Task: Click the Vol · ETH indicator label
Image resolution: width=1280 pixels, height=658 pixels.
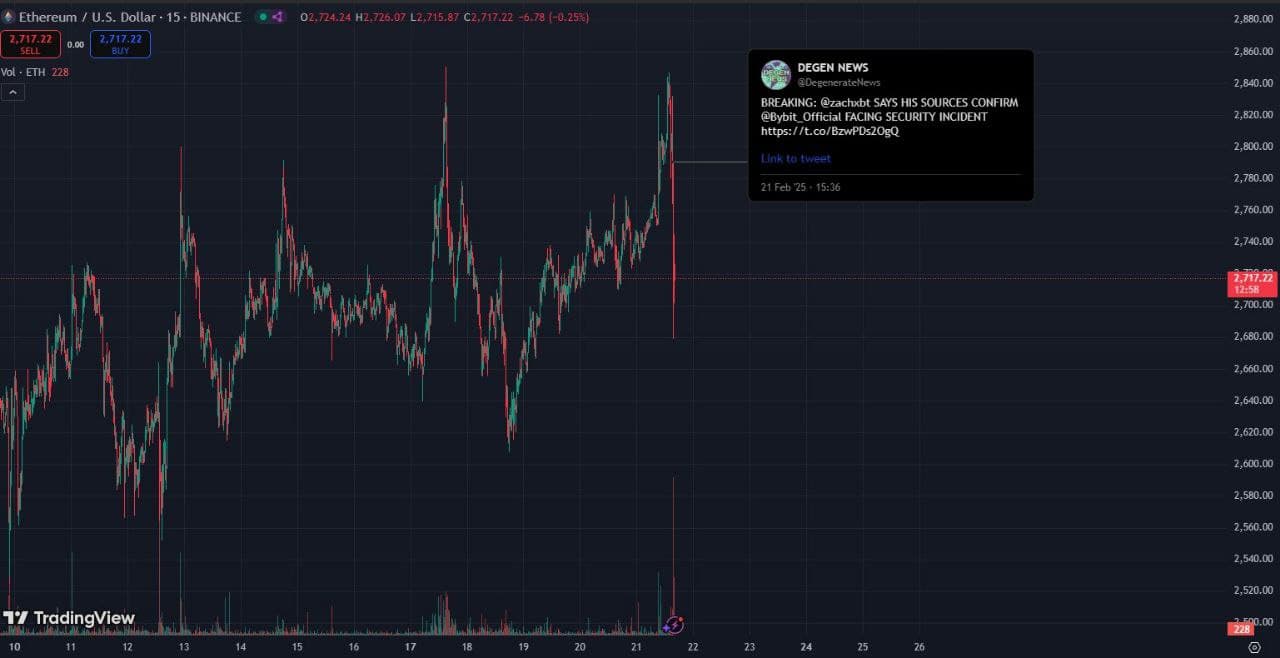Action: coord(21,72)
